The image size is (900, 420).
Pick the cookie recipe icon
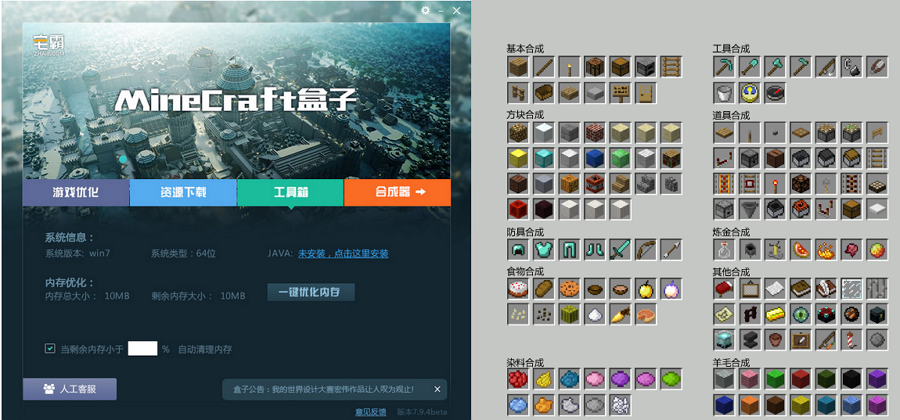pos(569,289)
